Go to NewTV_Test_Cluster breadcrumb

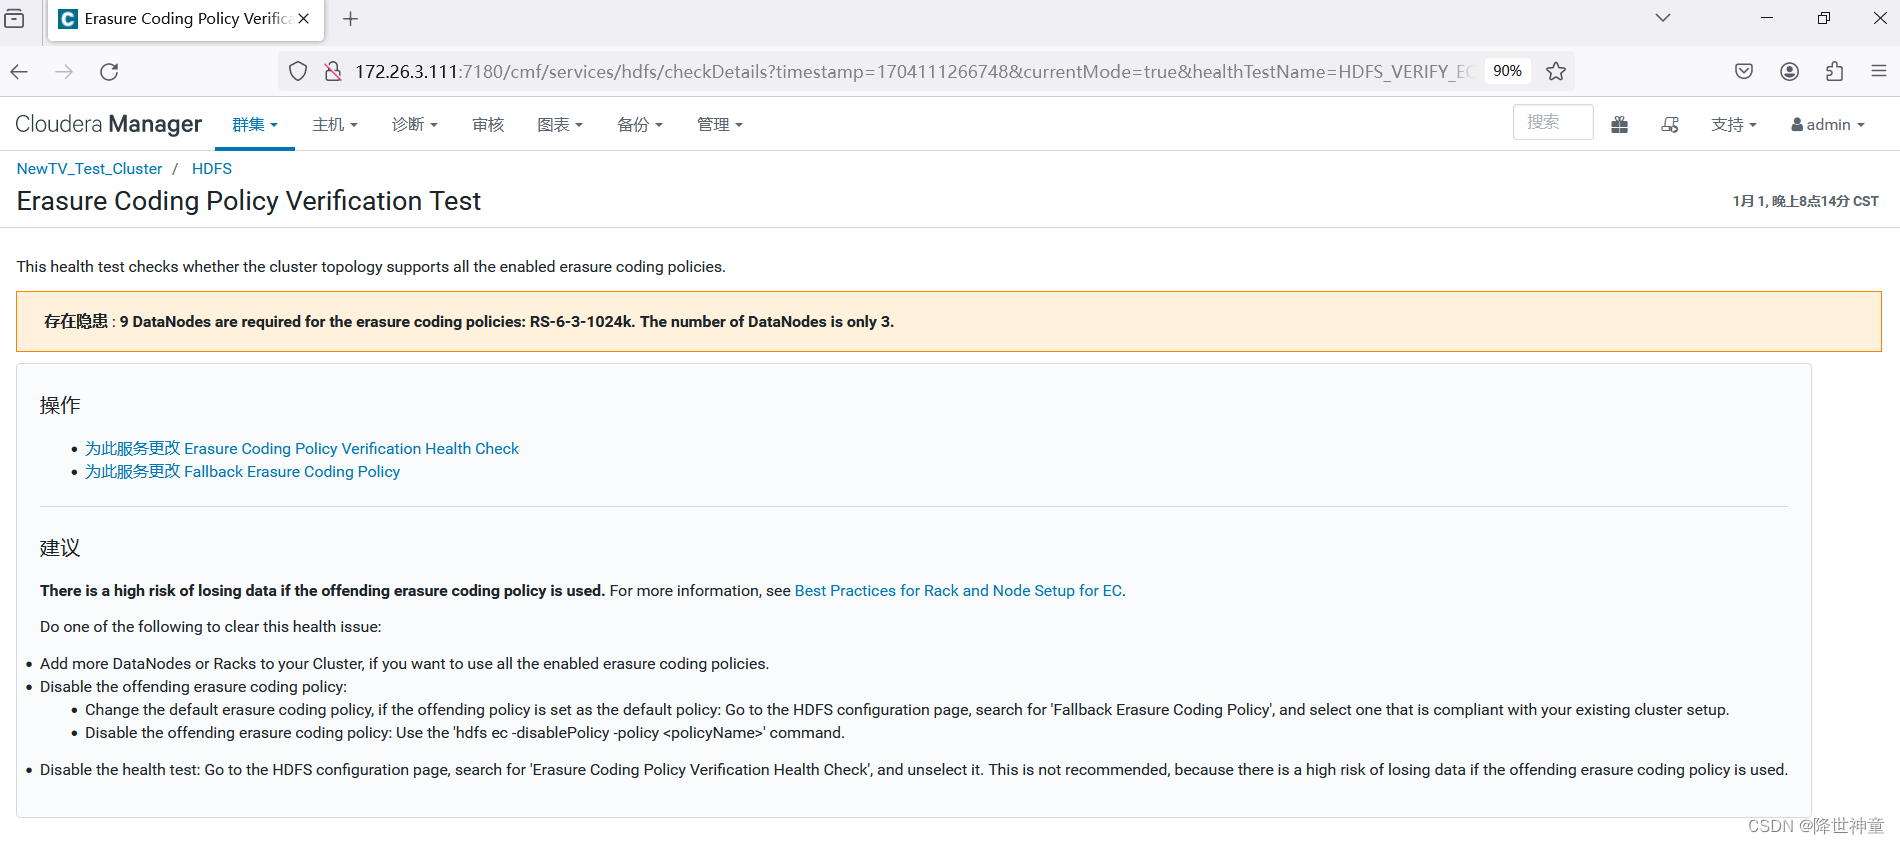tap(89, 168)
